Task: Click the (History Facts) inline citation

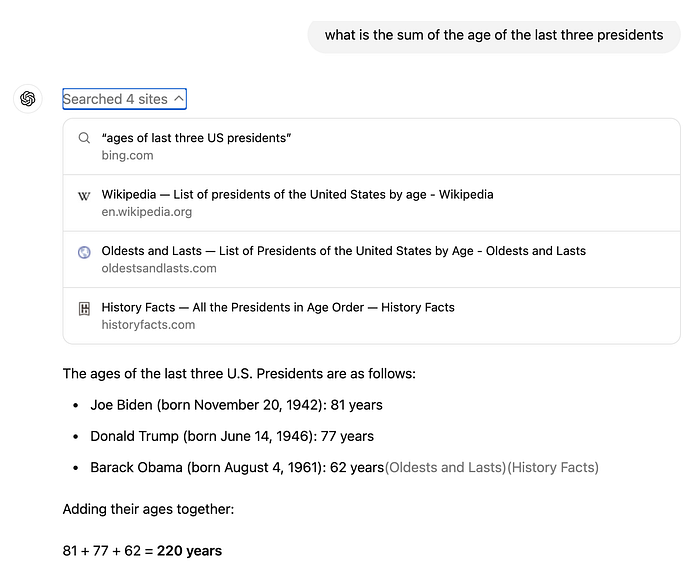Action: coord(553,467)
